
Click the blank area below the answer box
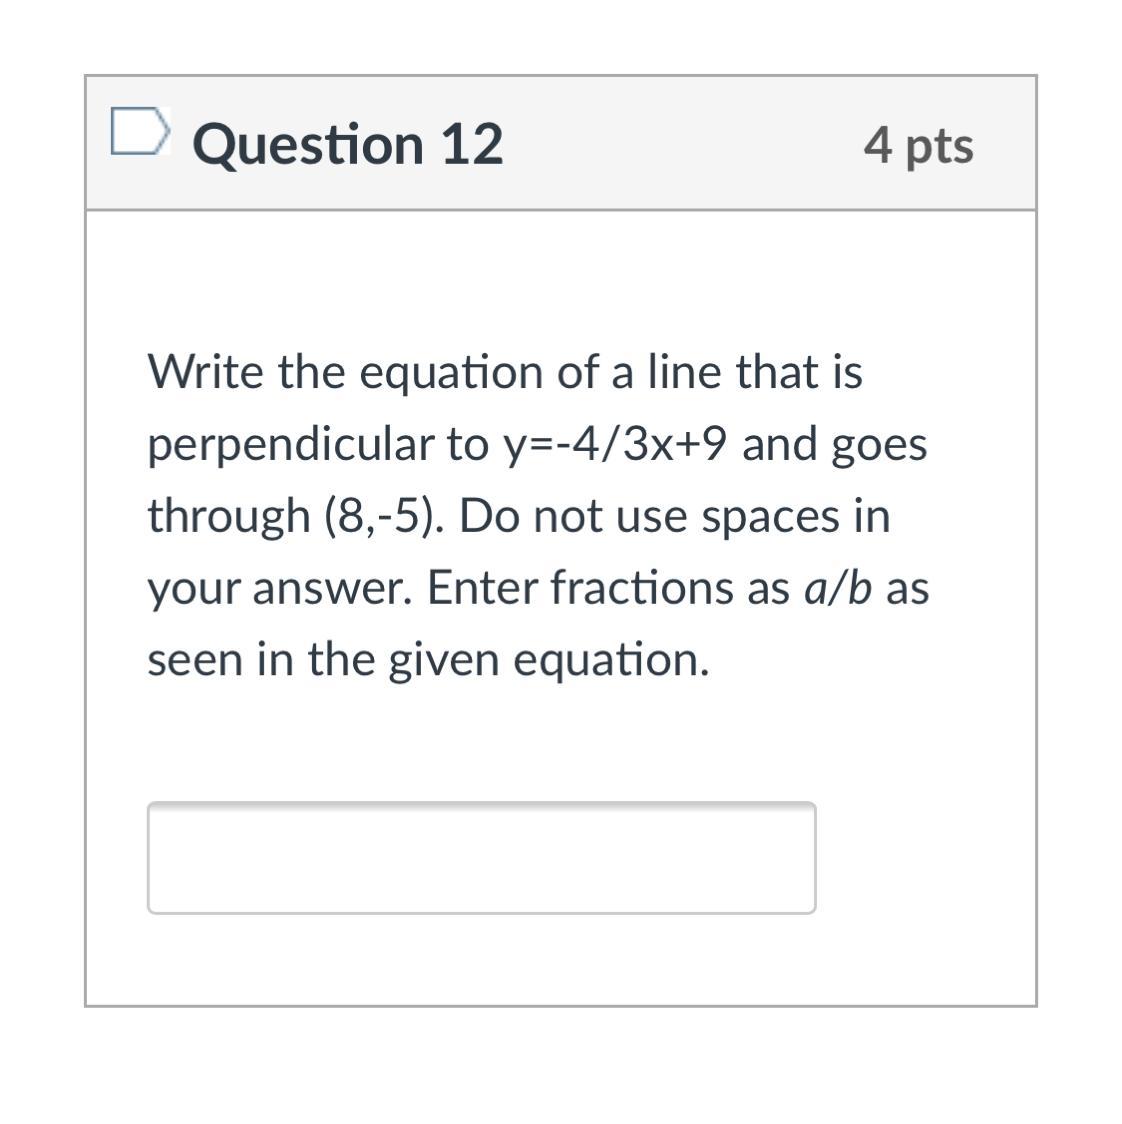(560, 960)
